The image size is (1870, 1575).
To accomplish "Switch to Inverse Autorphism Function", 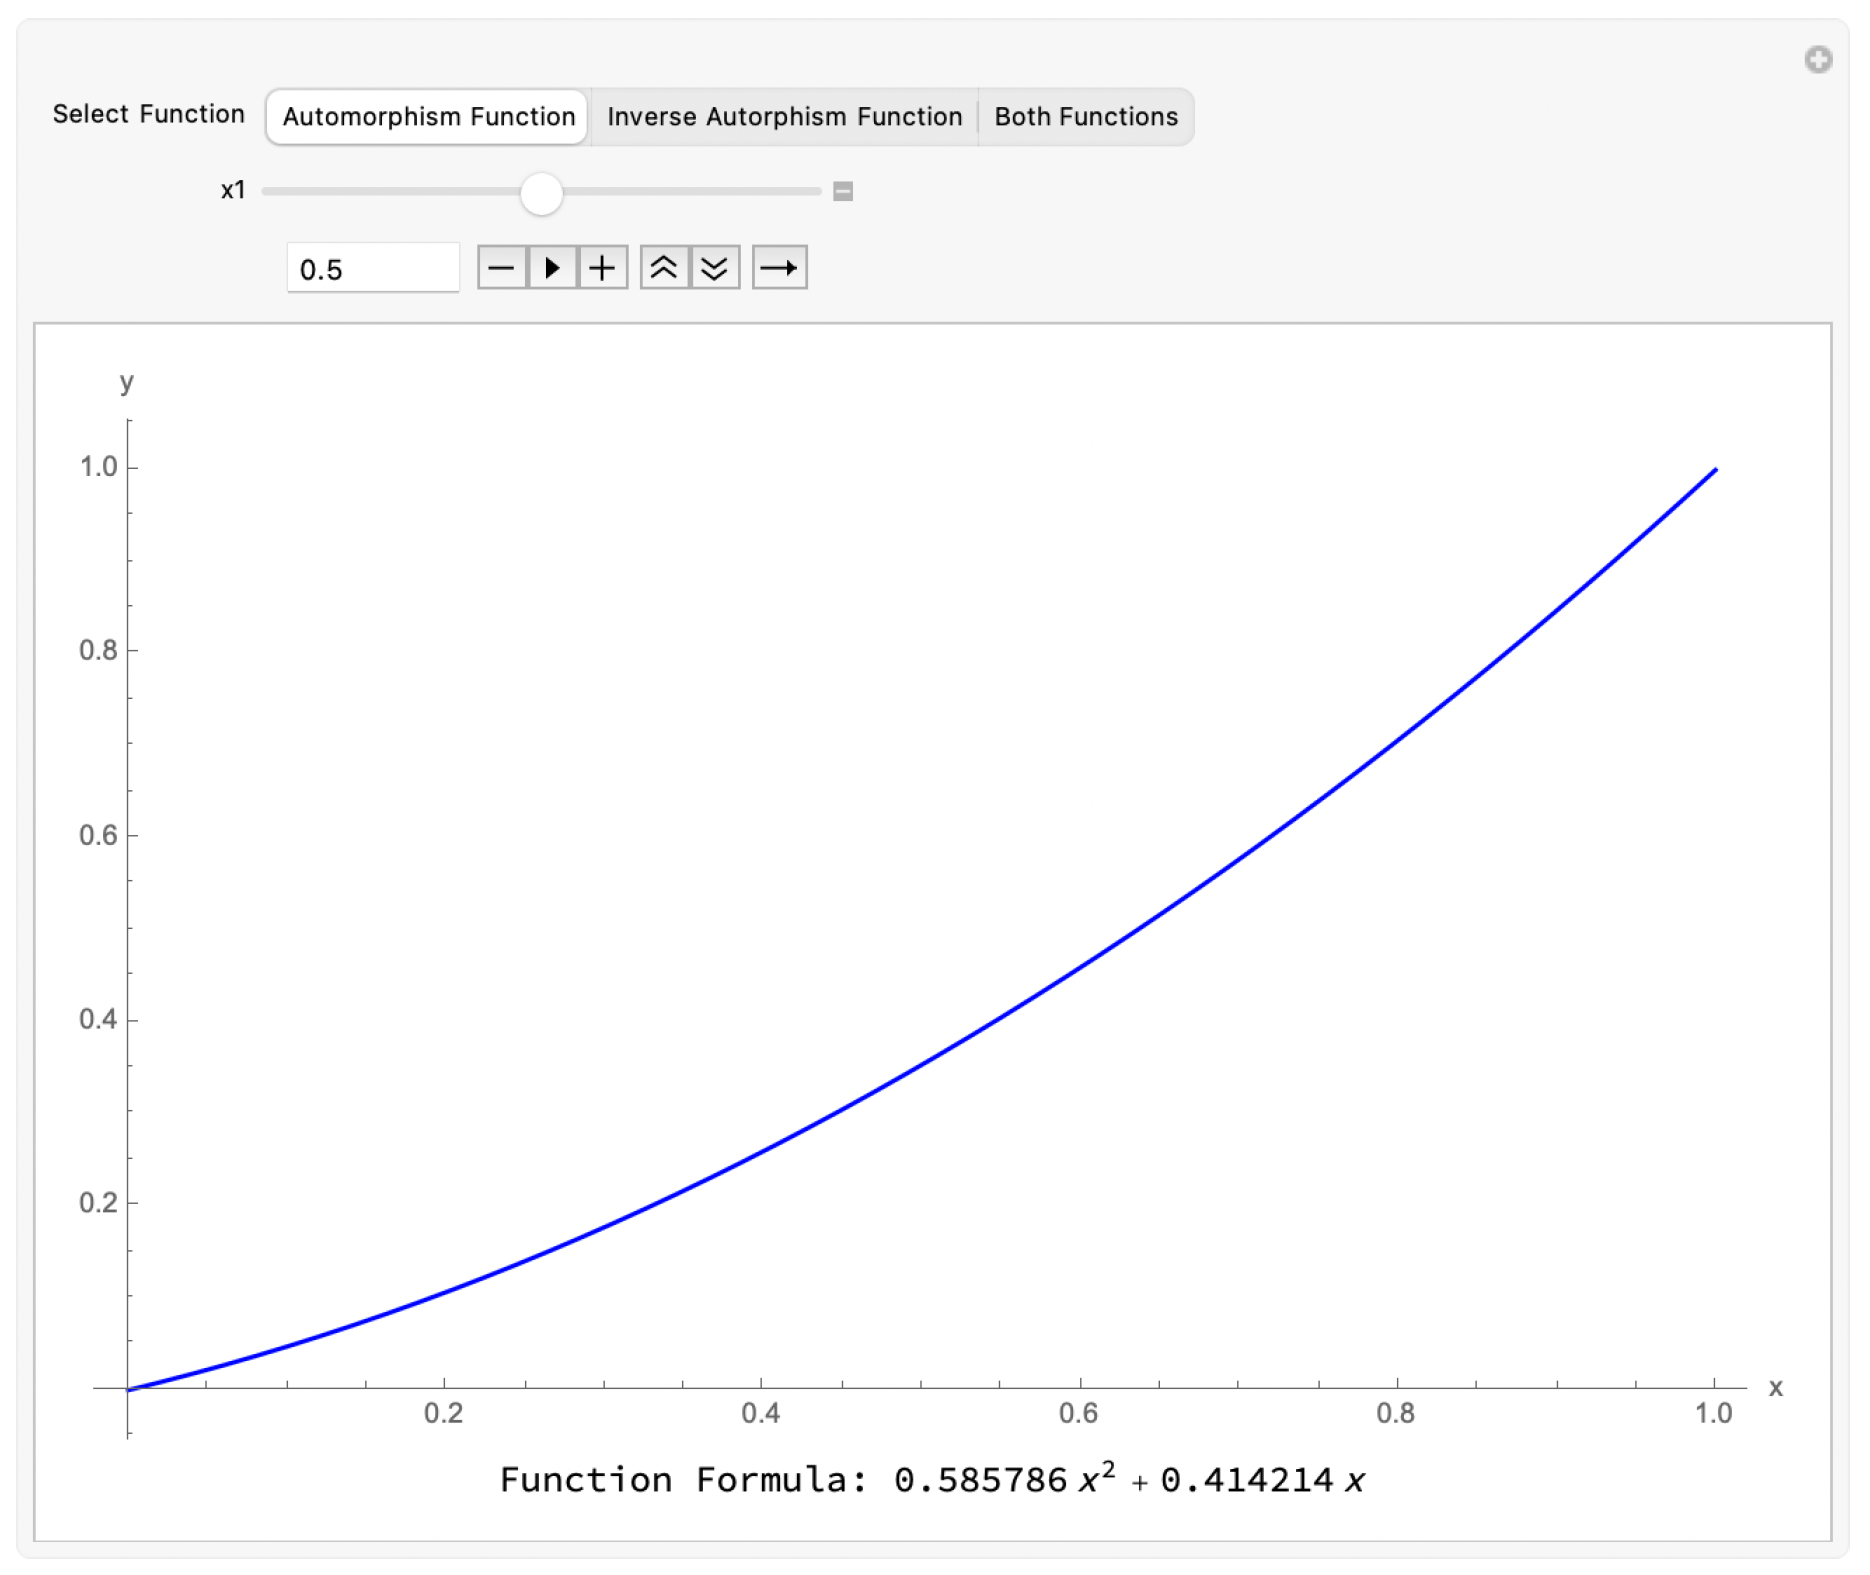I will pos(784,117).
